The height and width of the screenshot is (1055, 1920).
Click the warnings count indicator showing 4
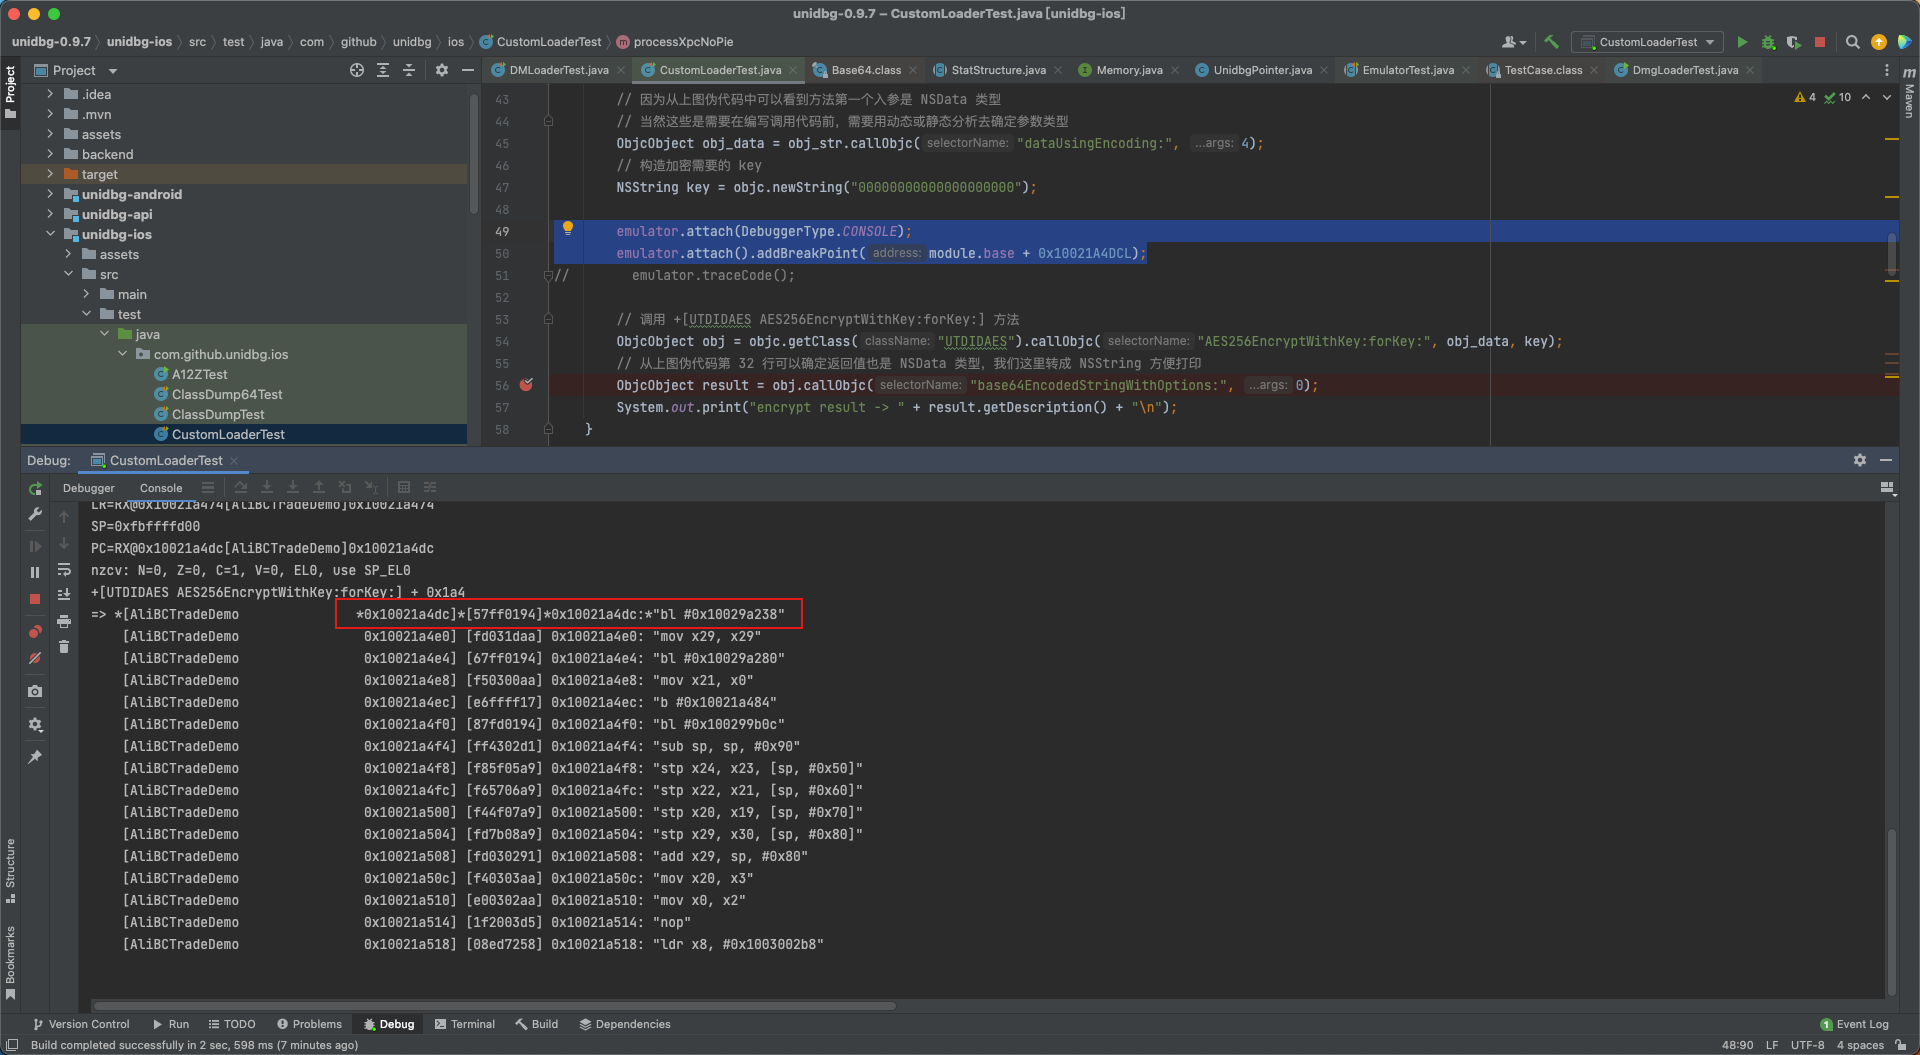tap(1805, 97)
